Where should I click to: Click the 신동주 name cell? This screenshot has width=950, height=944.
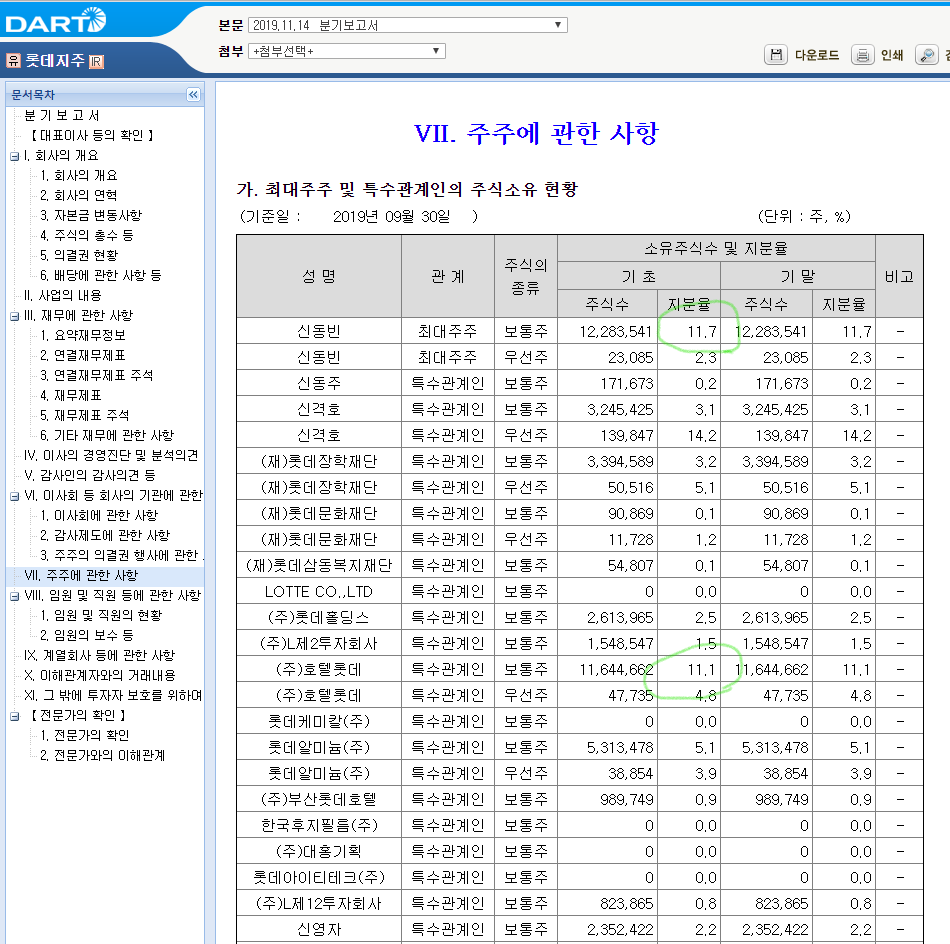(319, 384)
